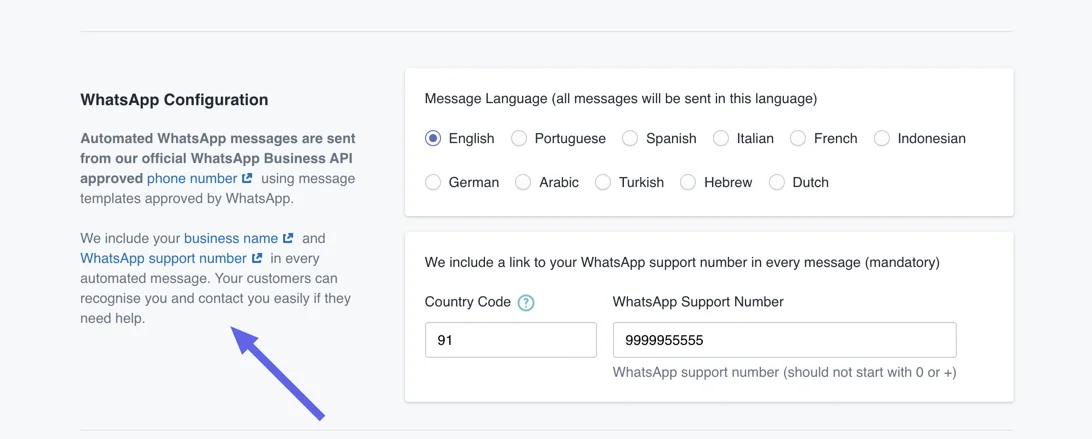Image resolution: width=1092 pixels, height=439 pixels.
Task: Click the Country Code help question-mark icon
Action: tap(526, 302)
